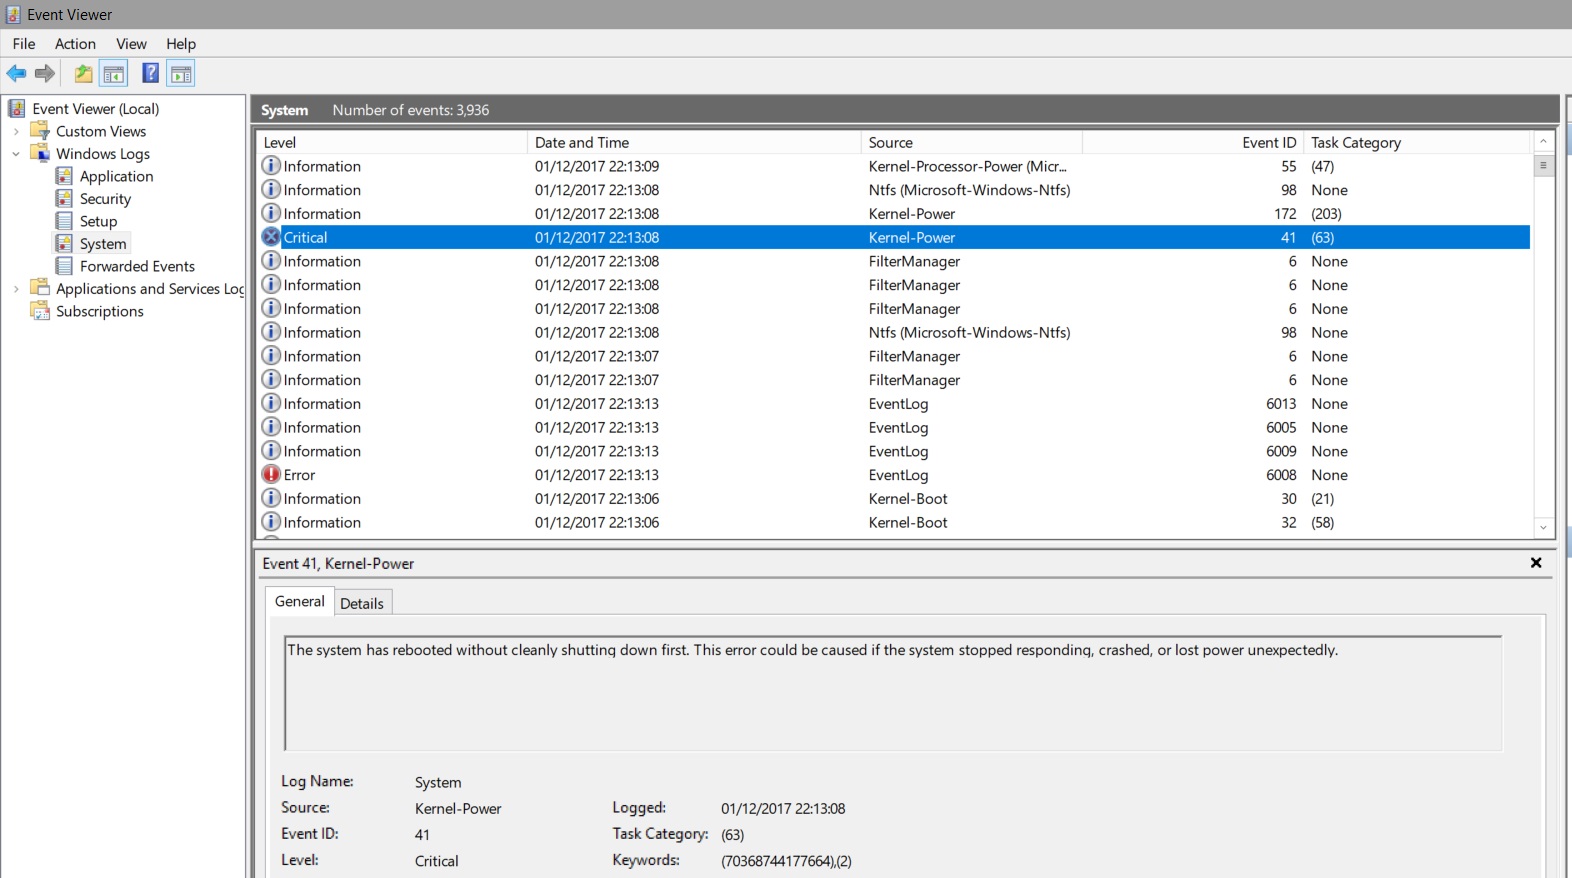Open the View menu
1572x878 pixels.
click(131, 44)
